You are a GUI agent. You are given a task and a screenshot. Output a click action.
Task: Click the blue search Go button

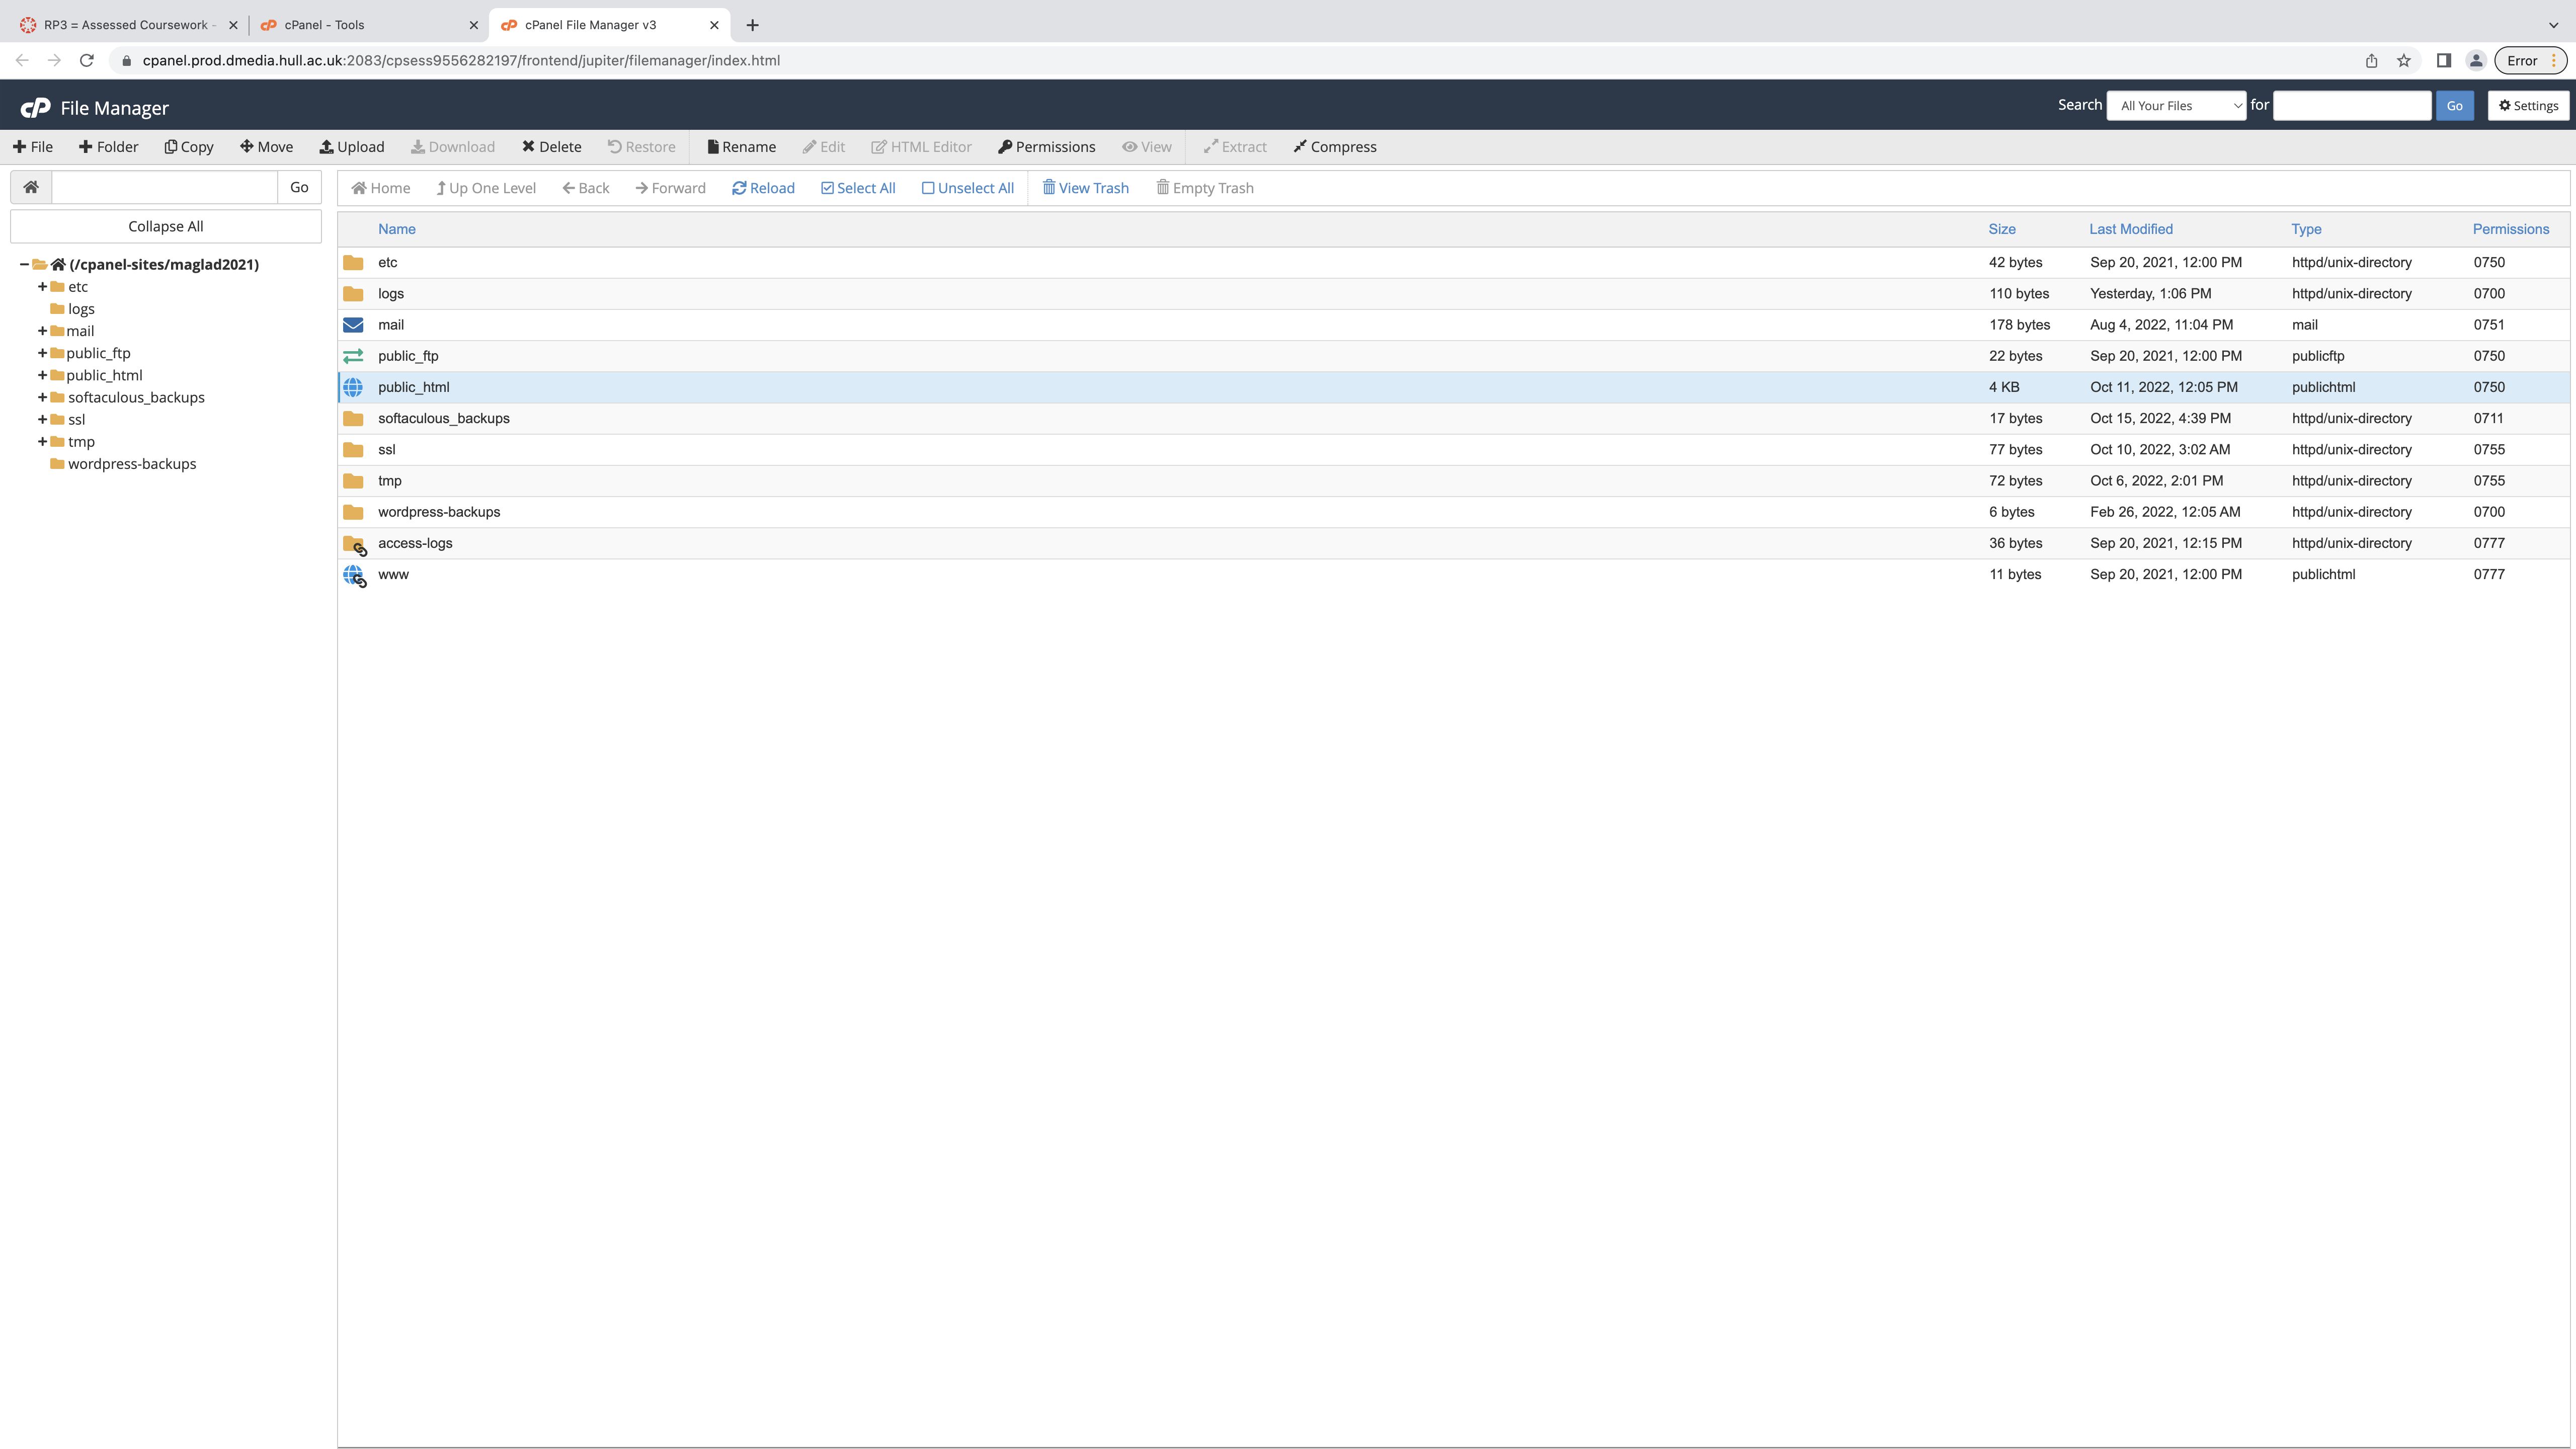coord(2454,105)
